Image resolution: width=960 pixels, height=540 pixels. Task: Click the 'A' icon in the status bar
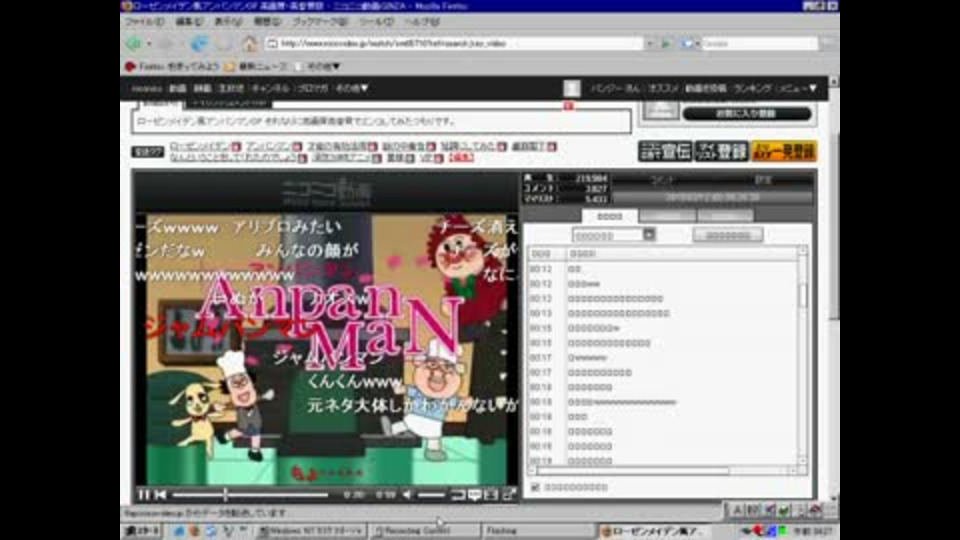[737, 509]
